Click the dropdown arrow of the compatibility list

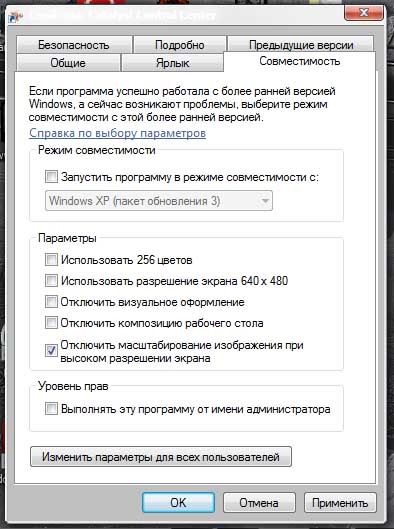[265, 201]
